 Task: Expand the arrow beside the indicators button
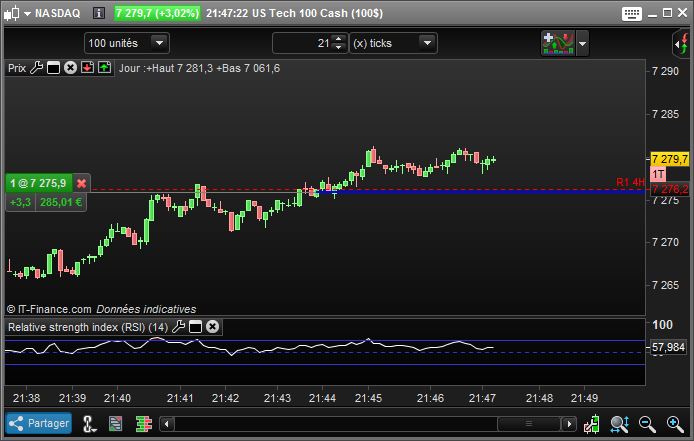582,43
